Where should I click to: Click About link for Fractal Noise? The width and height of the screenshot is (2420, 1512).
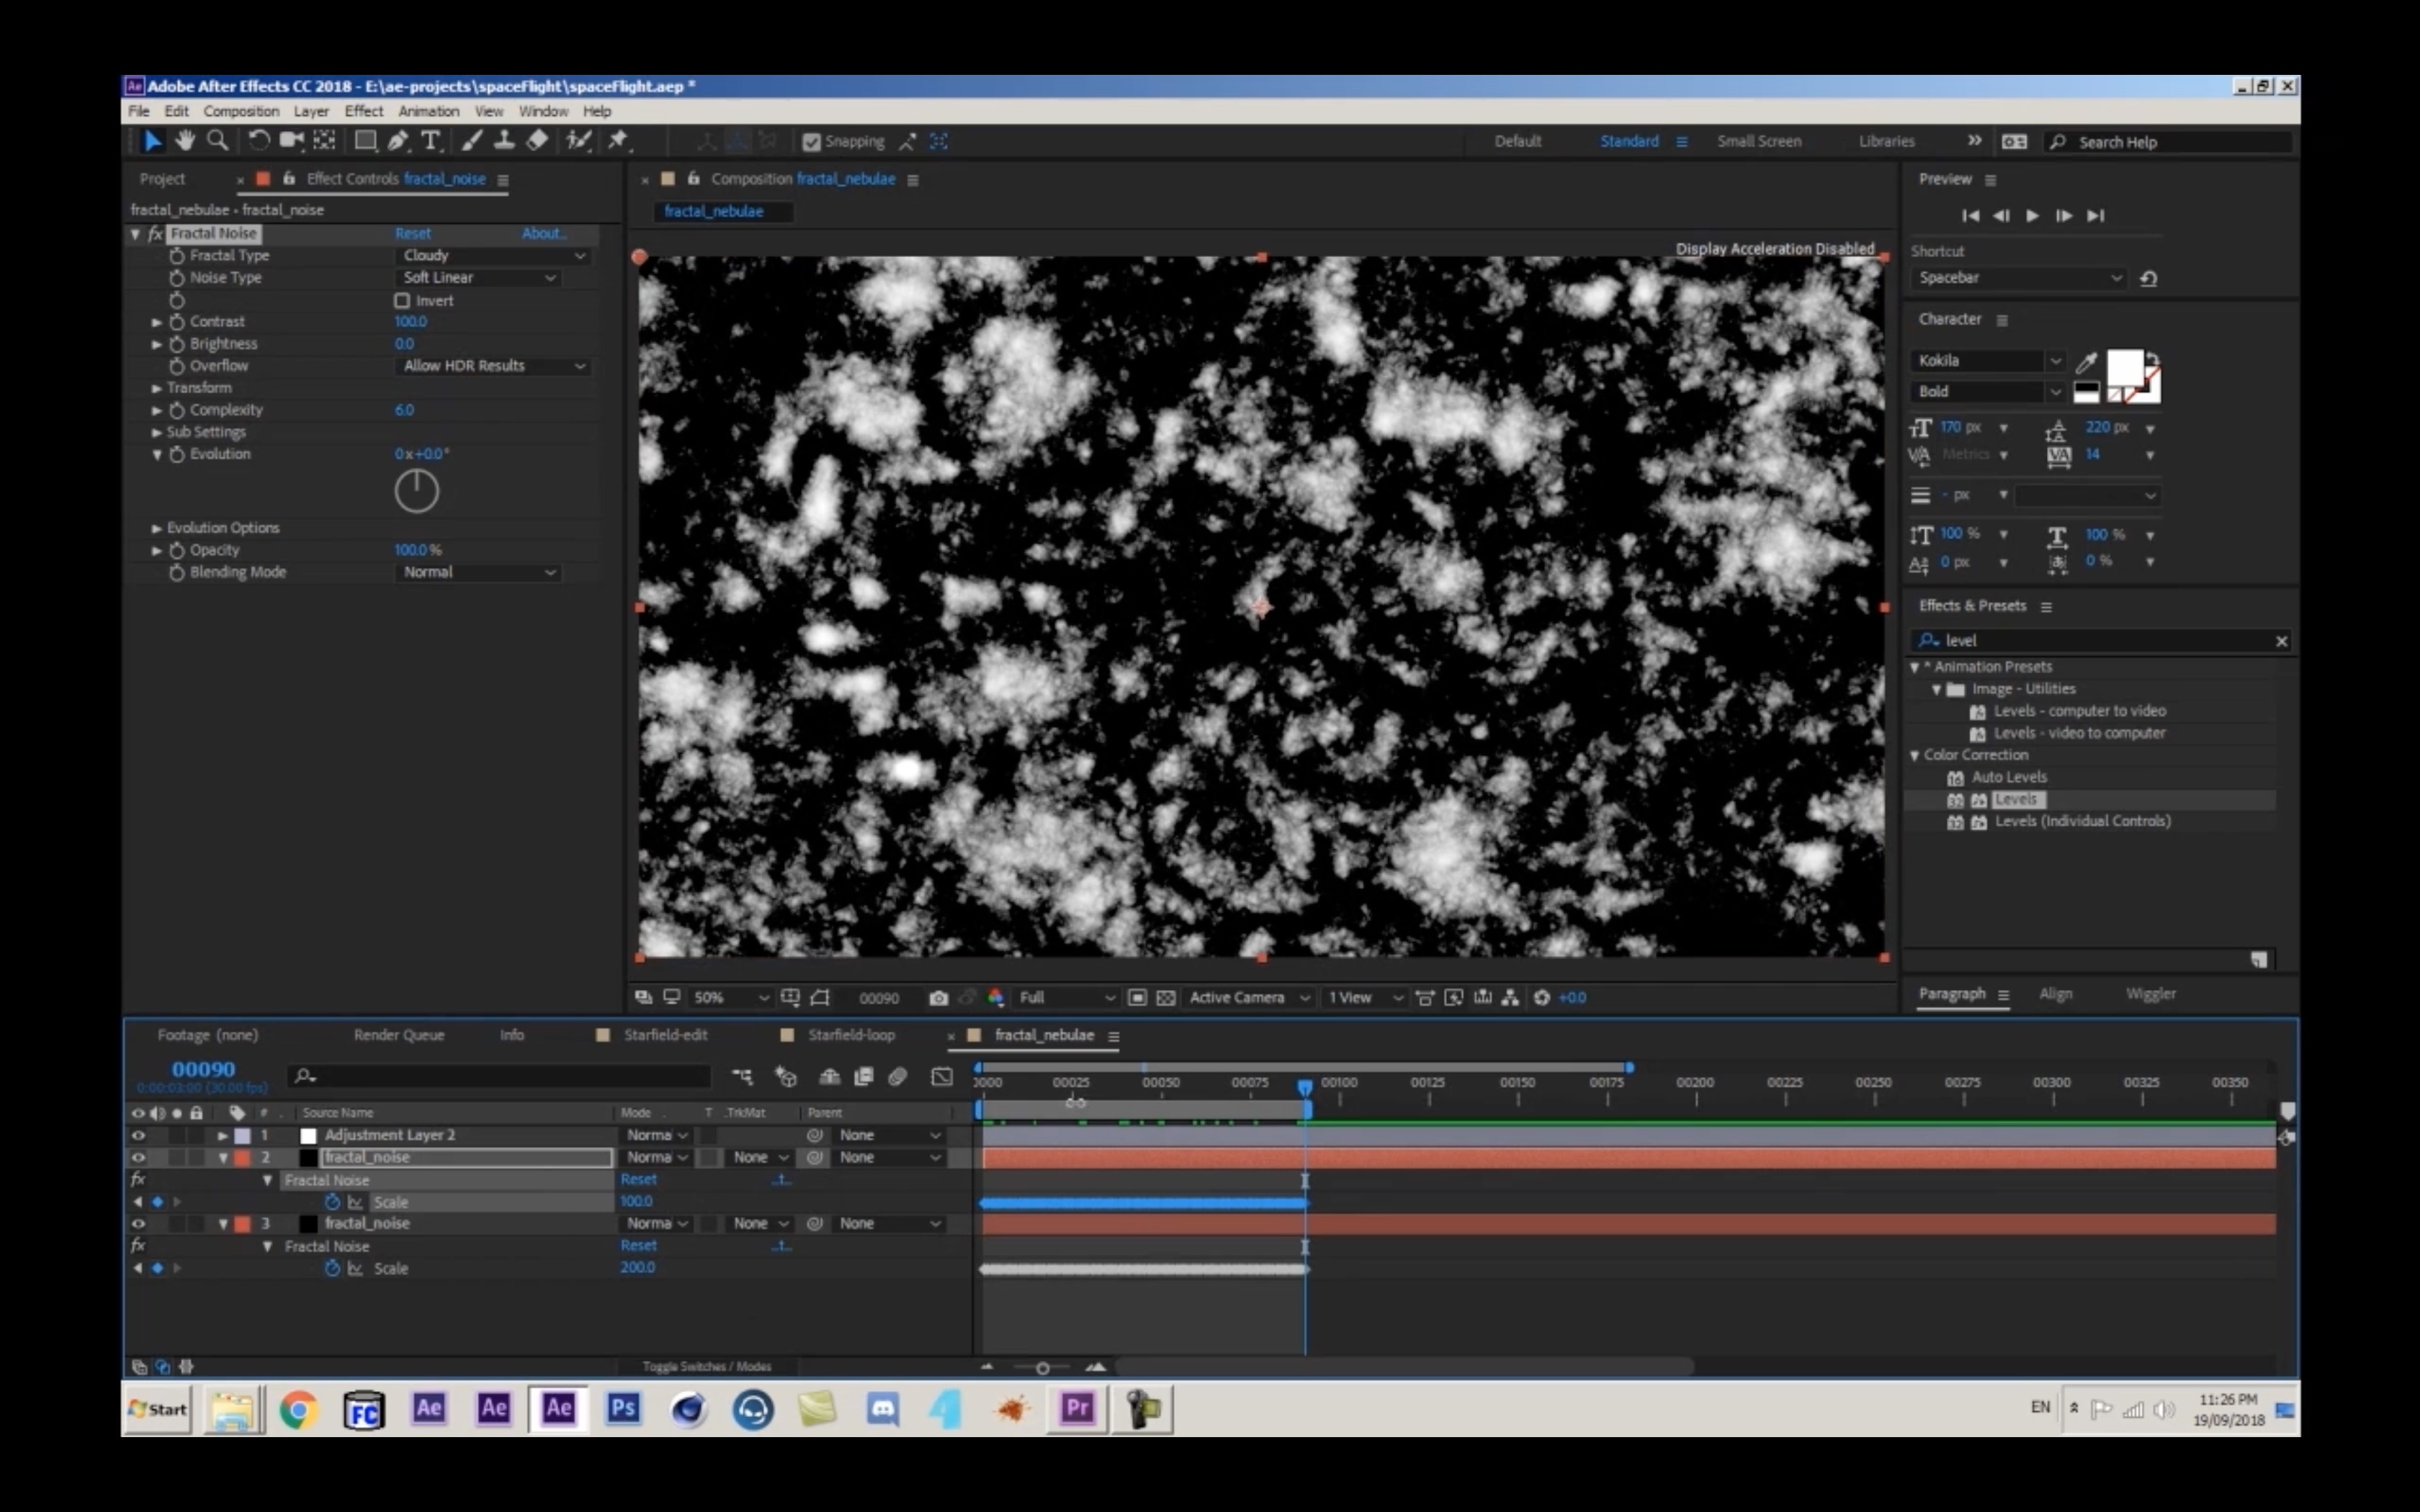[x=544, y=233]
